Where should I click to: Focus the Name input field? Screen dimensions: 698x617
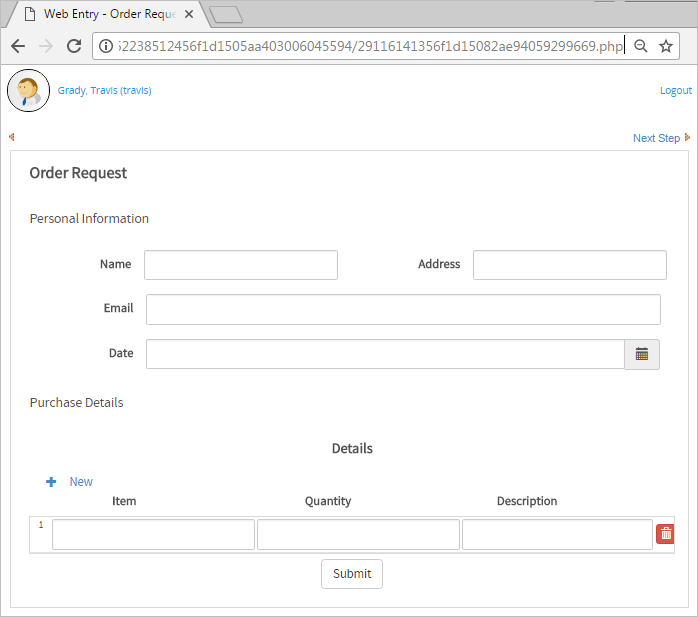240,265
